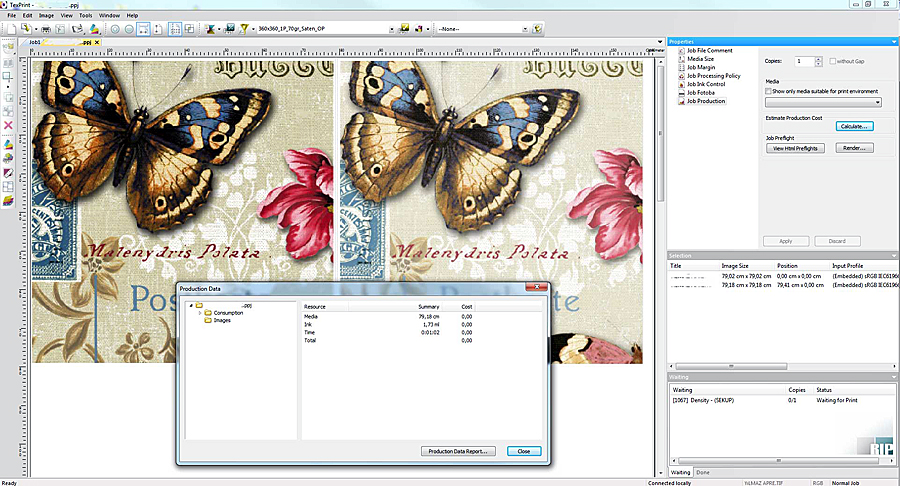Image resolution: width=900 pixels, height=486 pixels.
Task: Open the Media dropdown in Properties
Action: click(823, 103)
